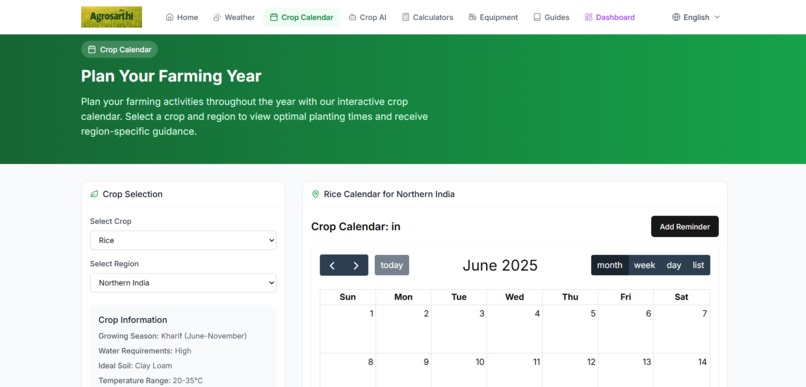Click the globe language icon
Viewport: 806px width, 387px height.
[x=676, y=17]
